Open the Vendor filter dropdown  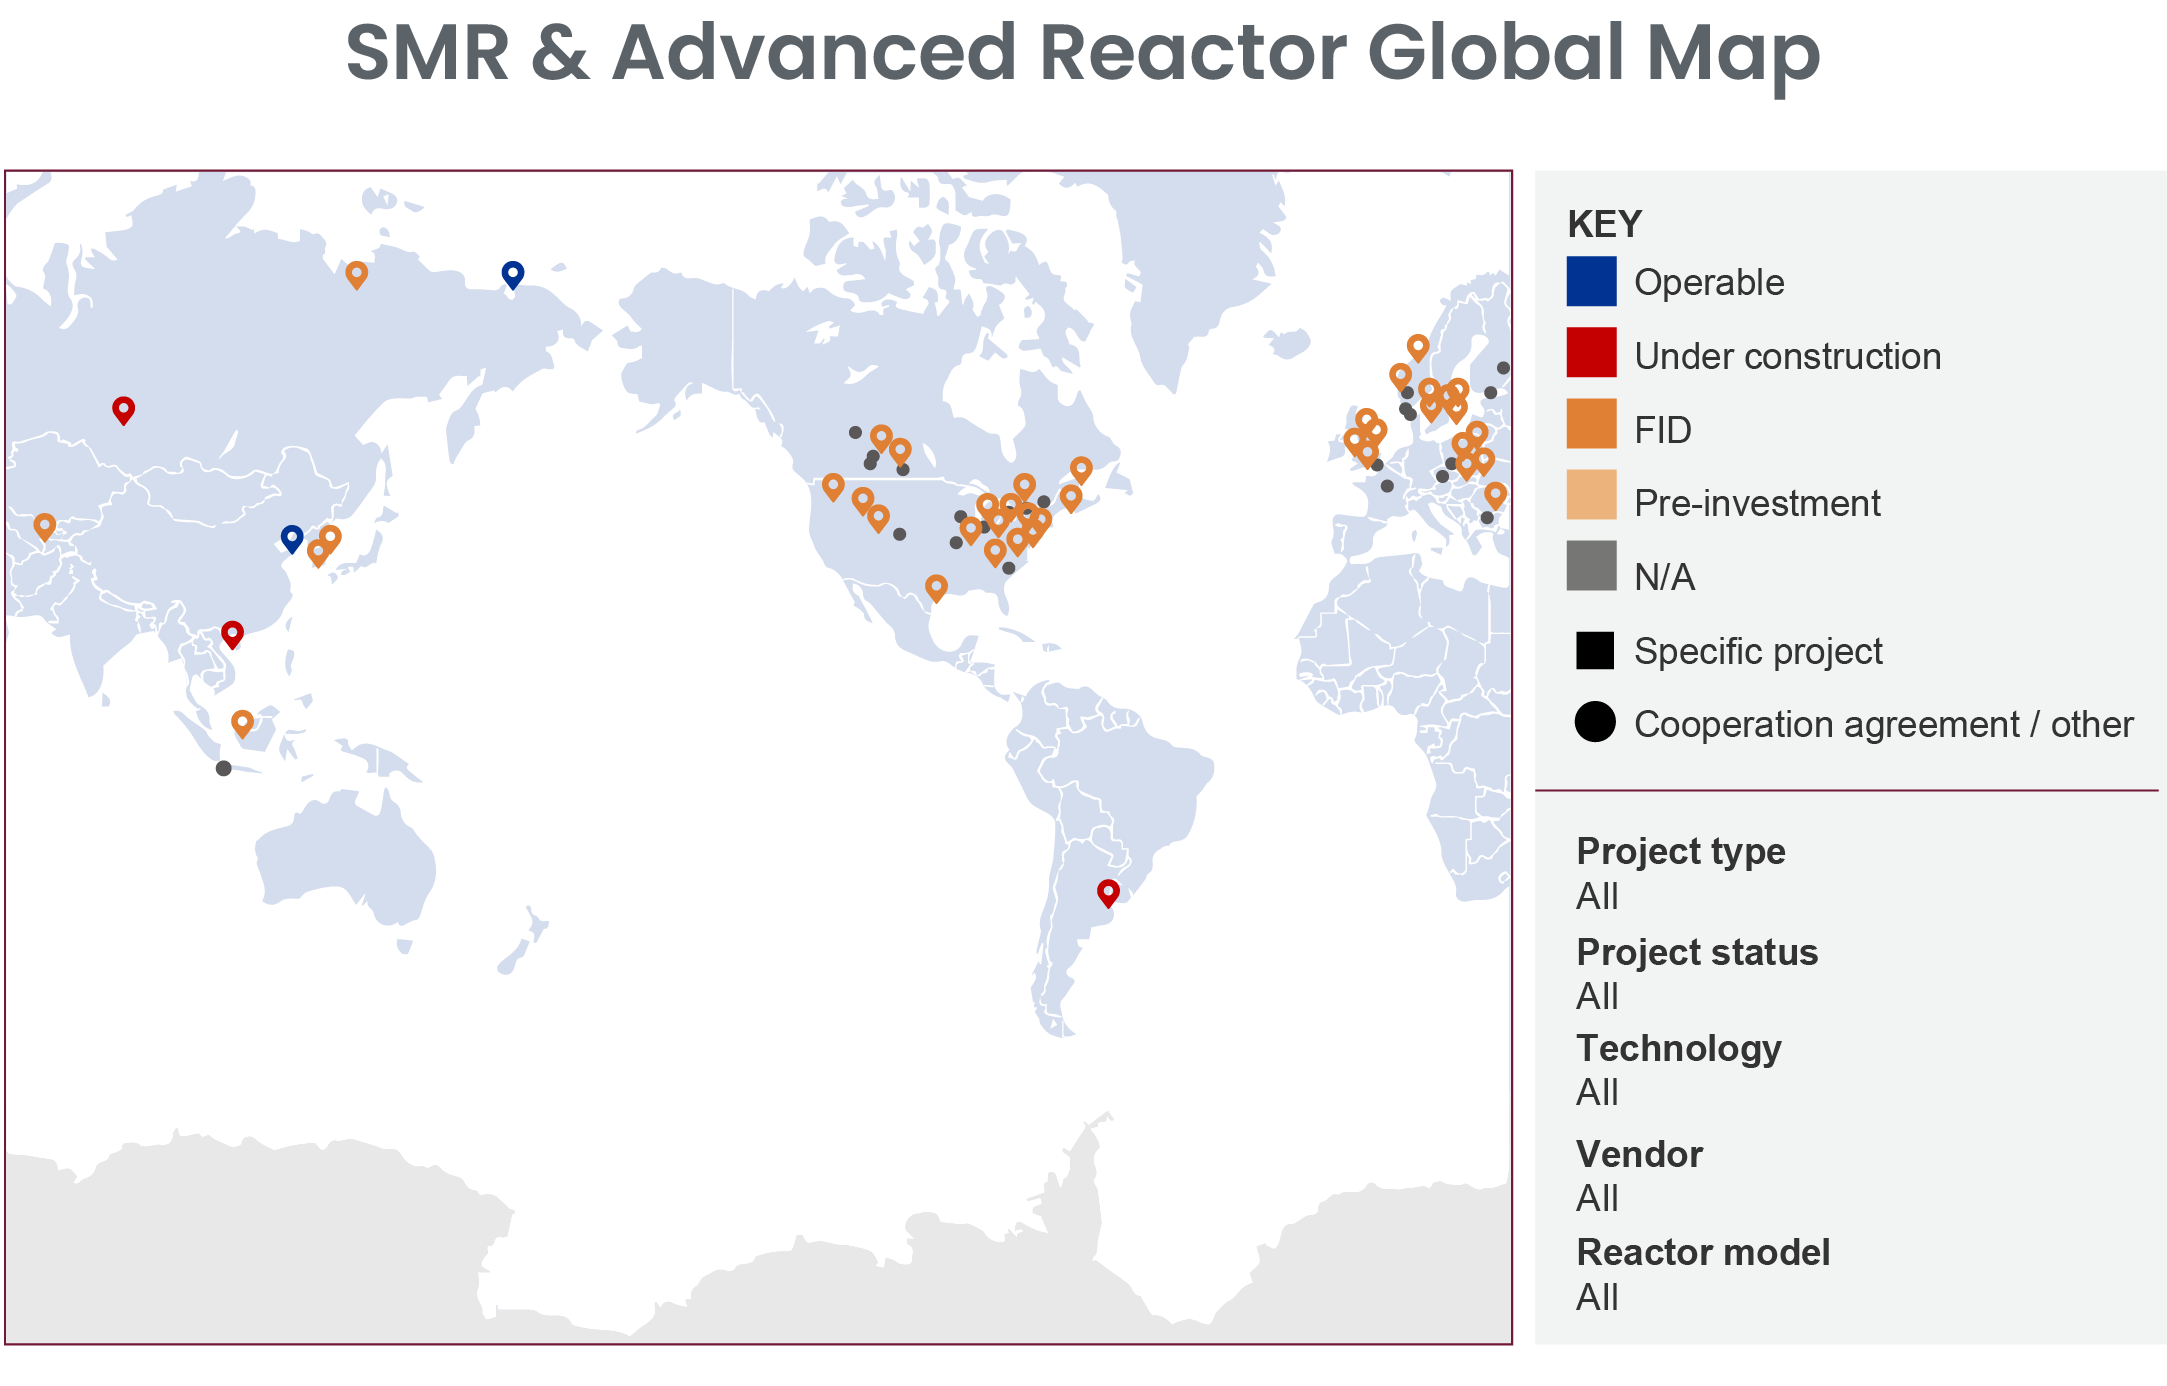(x=1597, y=1198)
